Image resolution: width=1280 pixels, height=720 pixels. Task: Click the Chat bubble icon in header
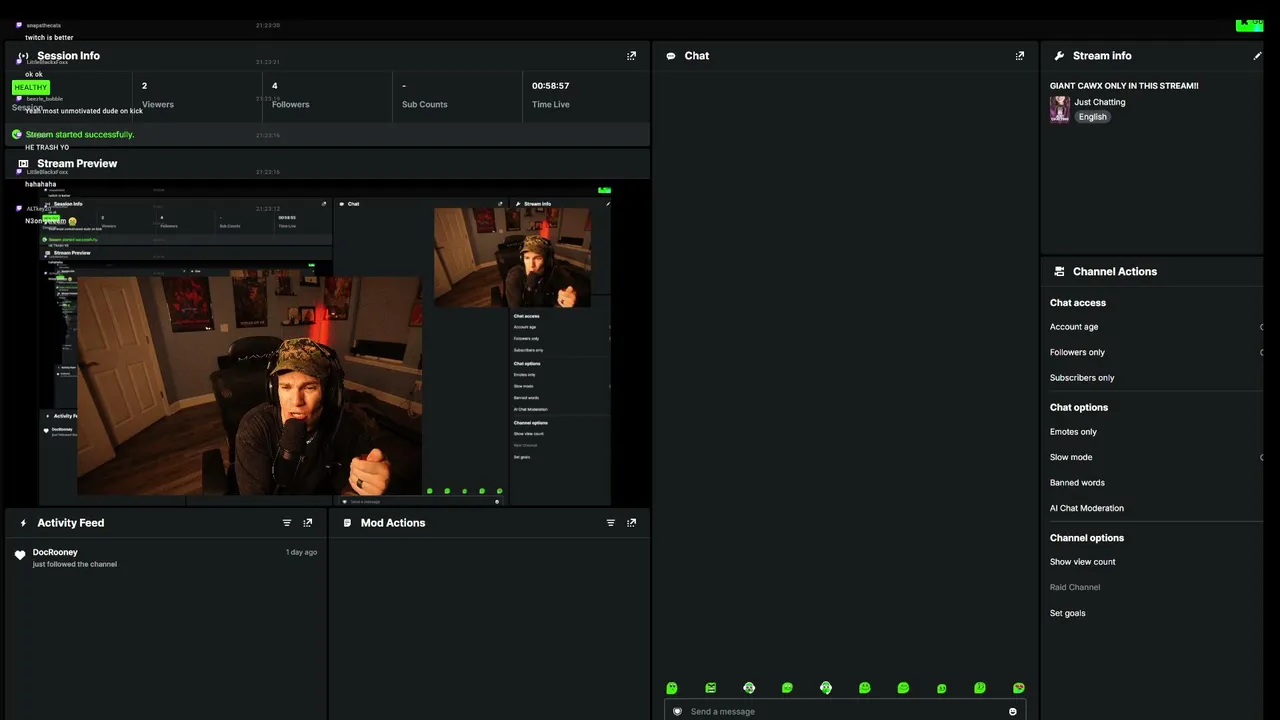pyautogui.click(x=671, y=56)
